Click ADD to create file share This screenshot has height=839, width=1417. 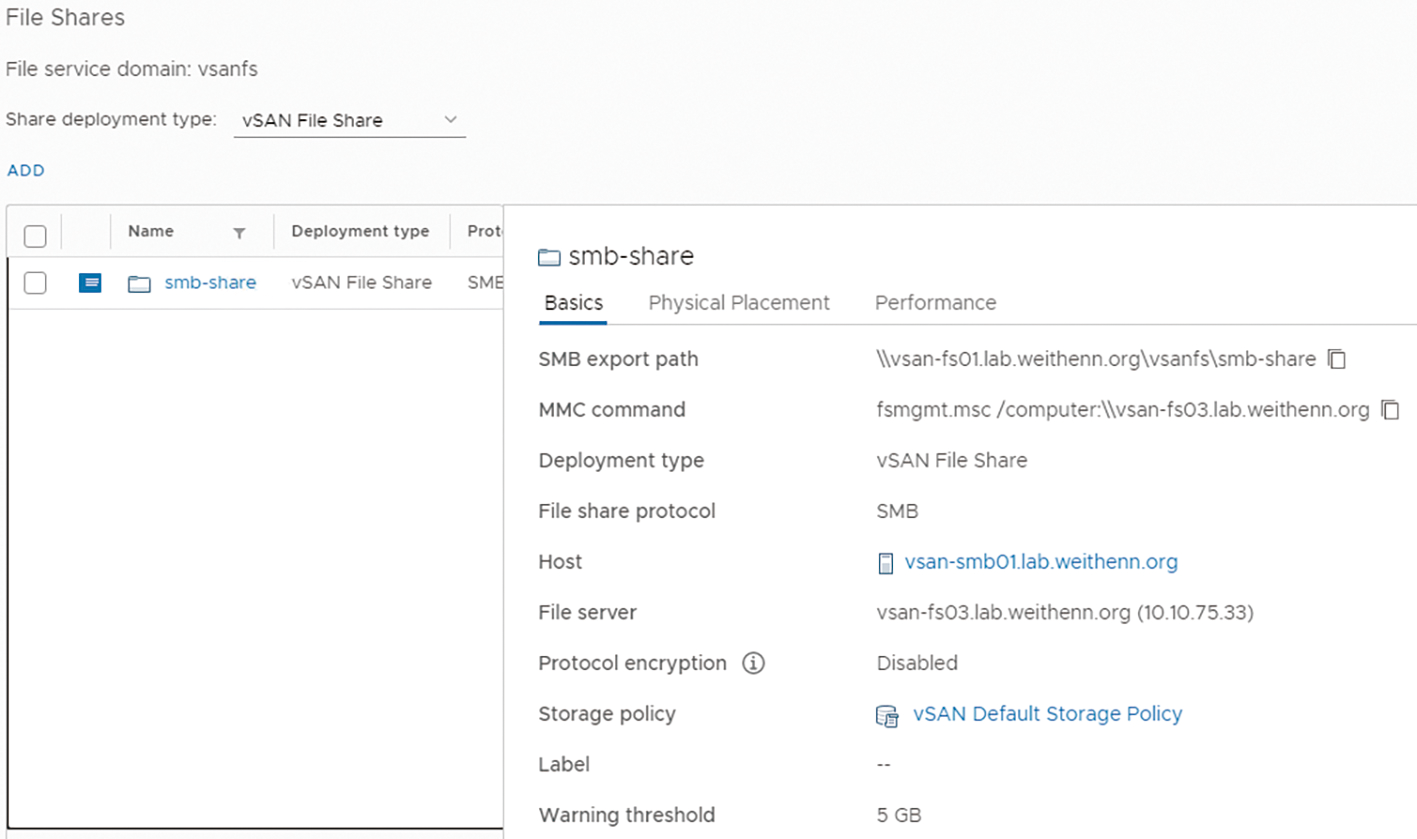coord(26,171)
